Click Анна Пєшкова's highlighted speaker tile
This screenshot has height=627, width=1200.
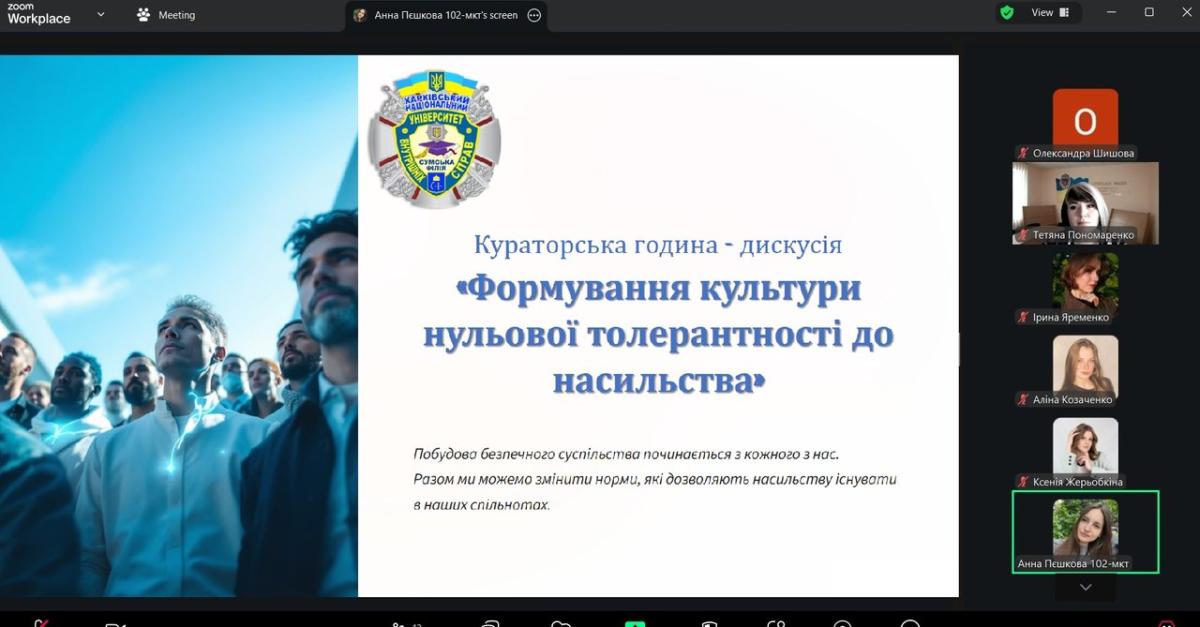(x=1085, y=528)
